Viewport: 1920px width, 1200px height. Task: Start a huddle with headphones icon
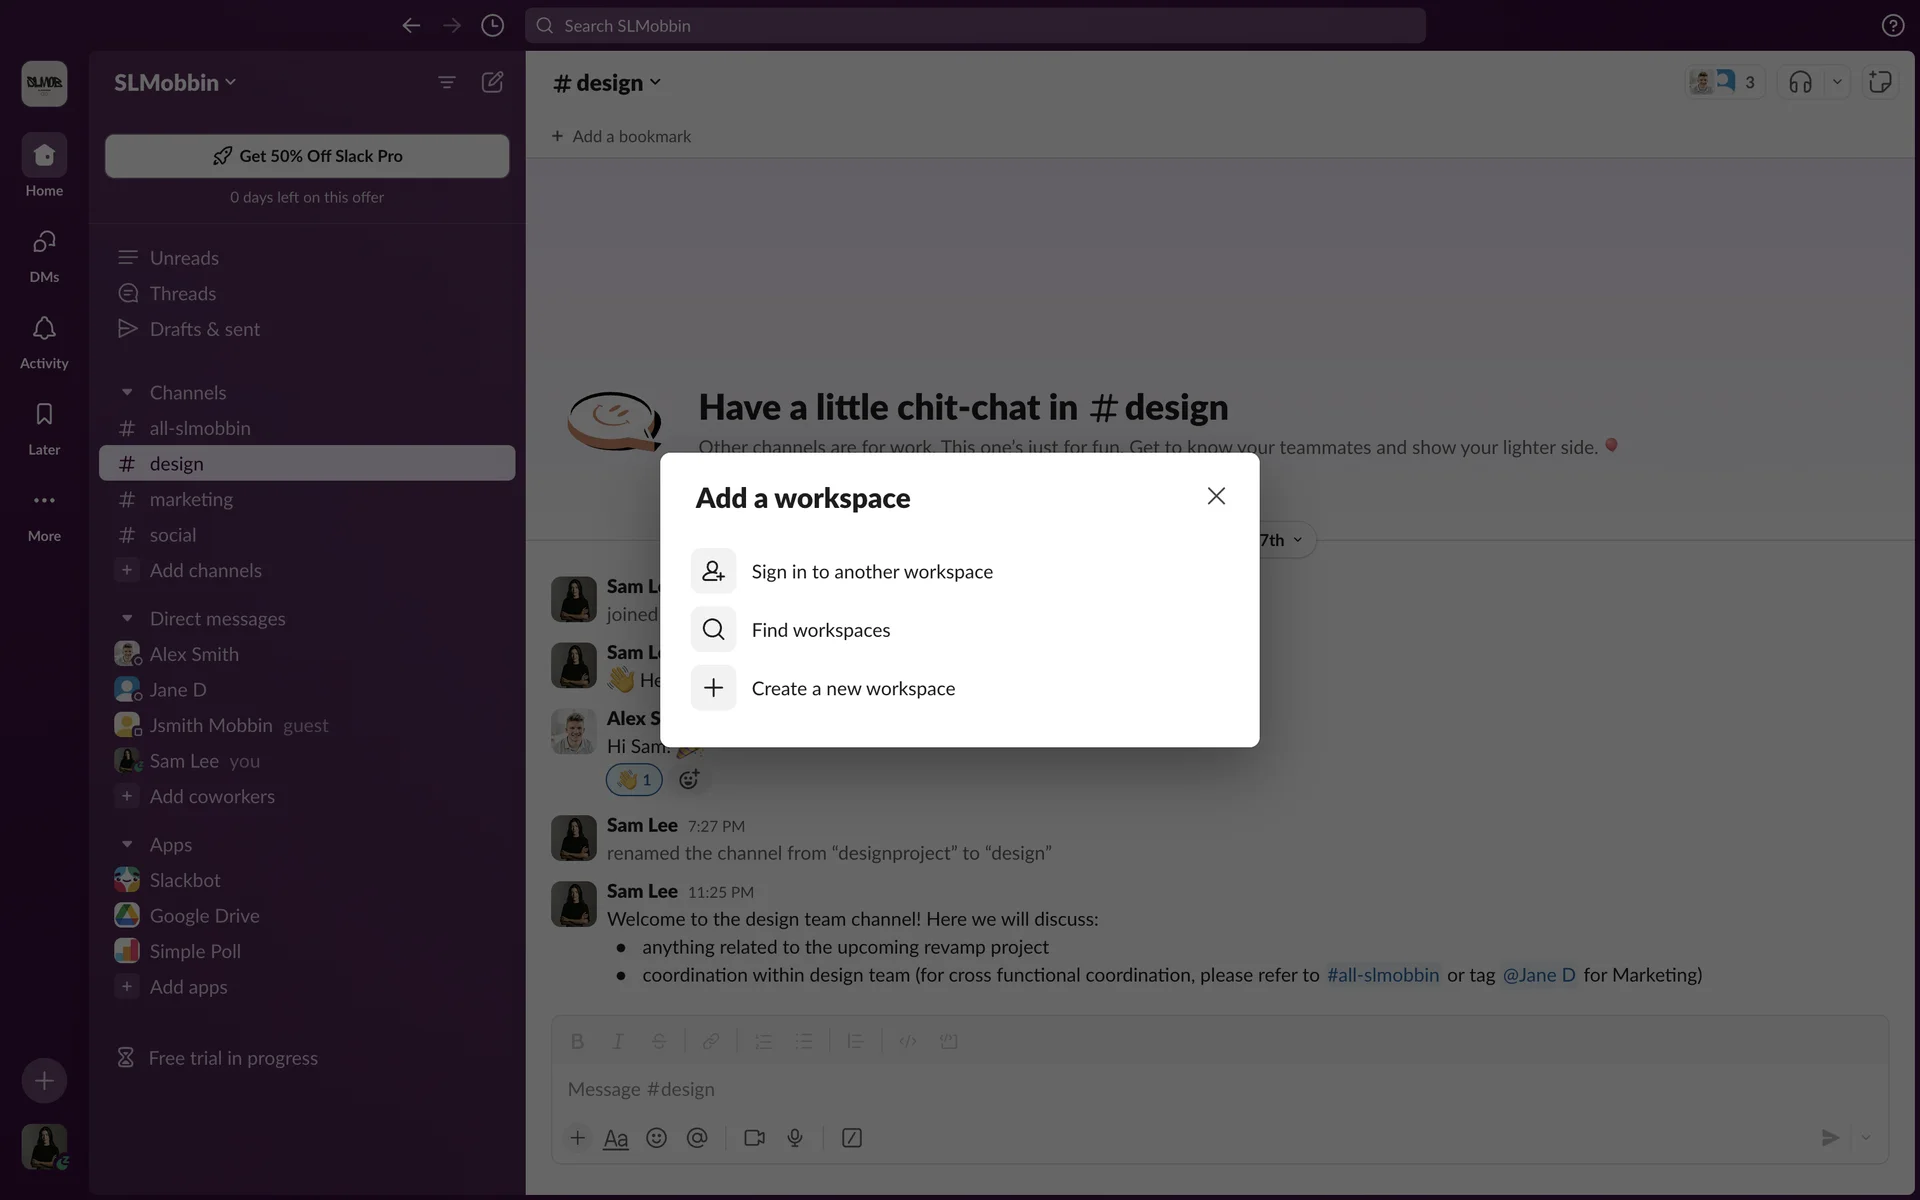click(1800, 82)
